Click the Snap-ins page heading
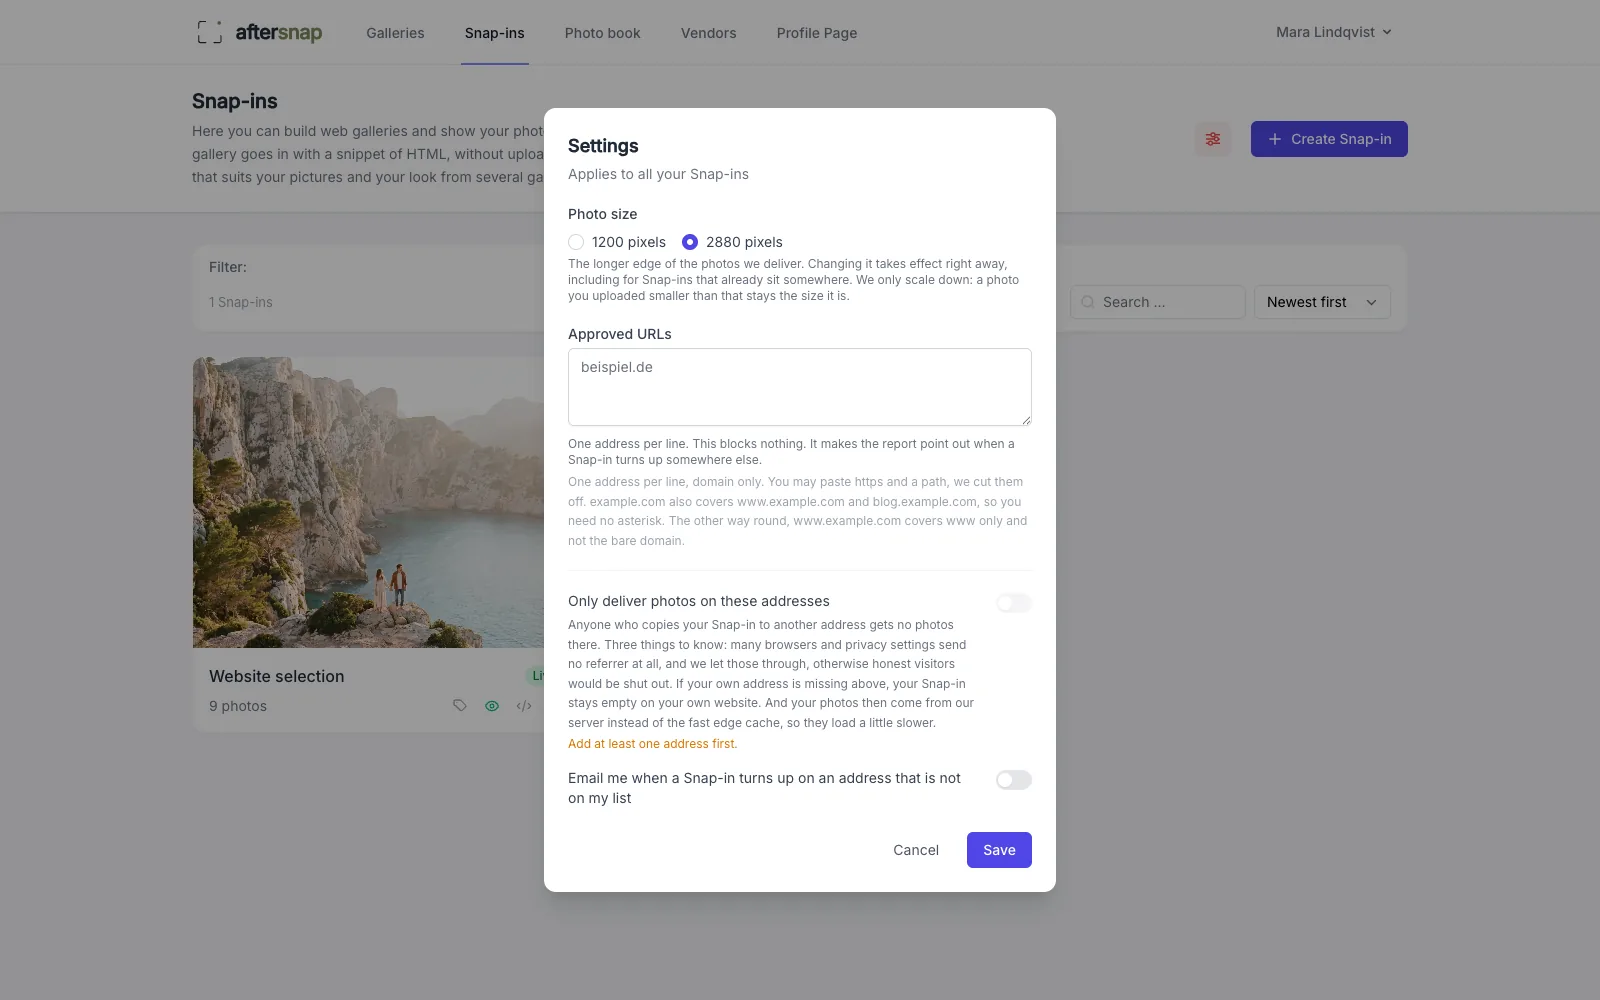1600x1000 pixels. [235, 101]
